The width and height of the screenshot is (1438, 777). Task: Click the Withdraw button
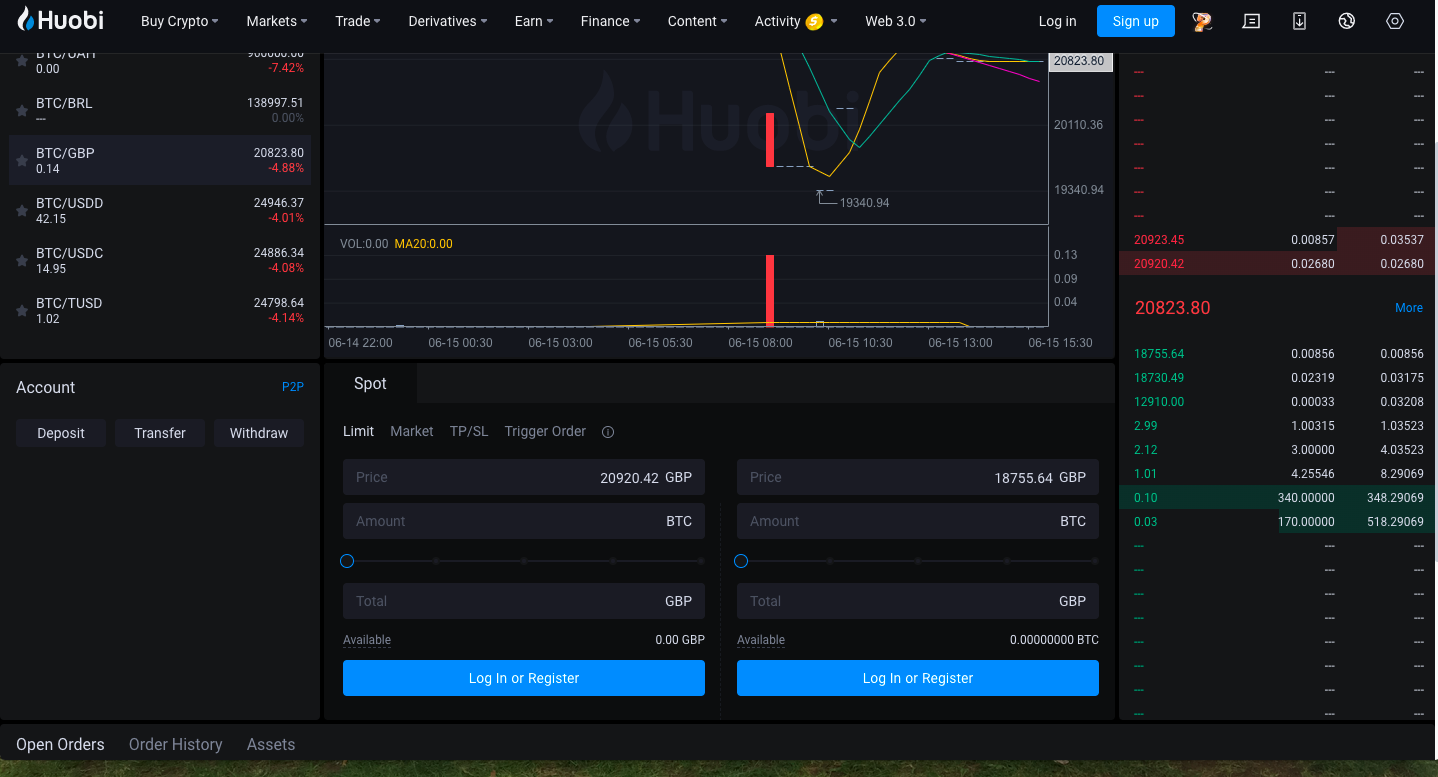259,433
